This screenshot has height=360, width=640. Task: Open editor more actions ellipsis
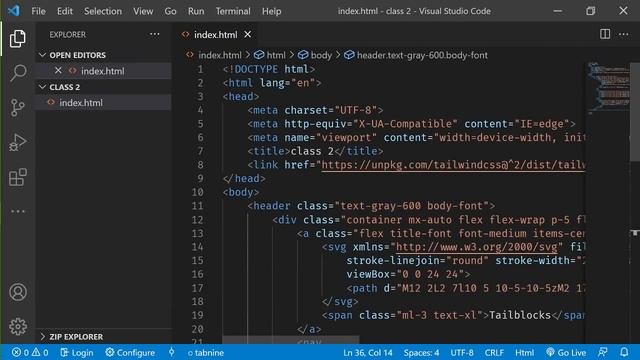coord(623,34)
